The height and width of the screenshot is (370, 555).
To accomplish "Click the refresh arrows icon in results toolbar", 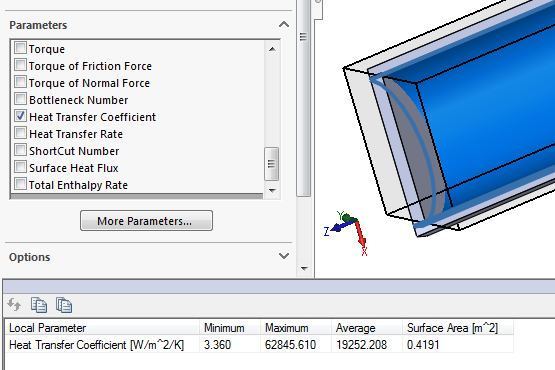I will pos(14,305).
